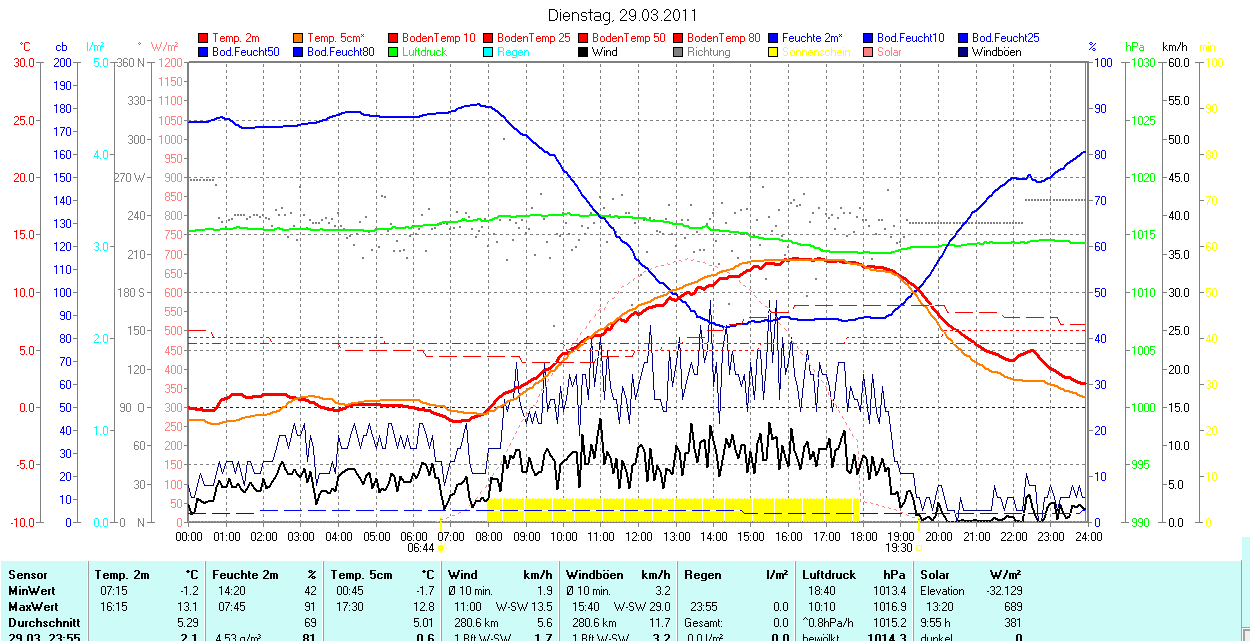Click the Windböen column header in table
Screen dimensions: 1250x641
[594, 575]
